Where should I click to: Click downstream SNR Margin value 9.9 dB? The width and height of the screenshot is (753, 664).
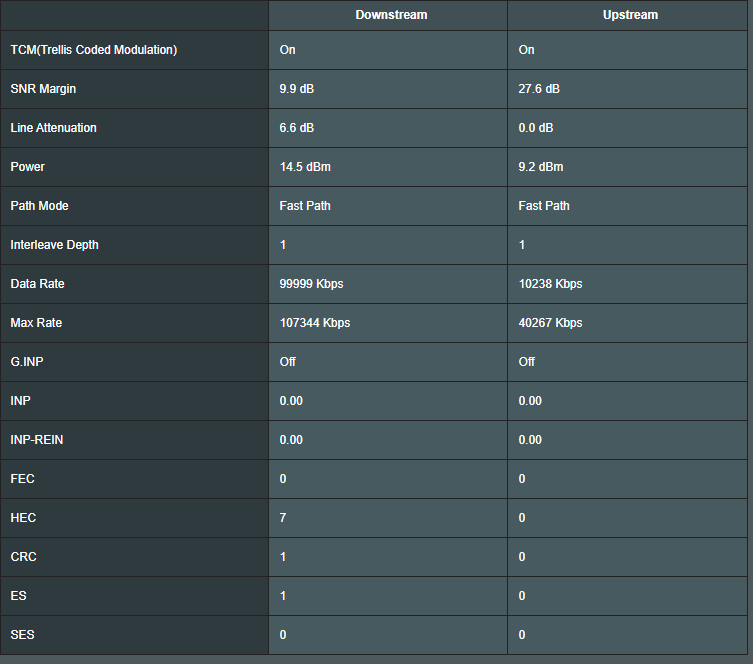pyautogui.click(x=296, y=89)
